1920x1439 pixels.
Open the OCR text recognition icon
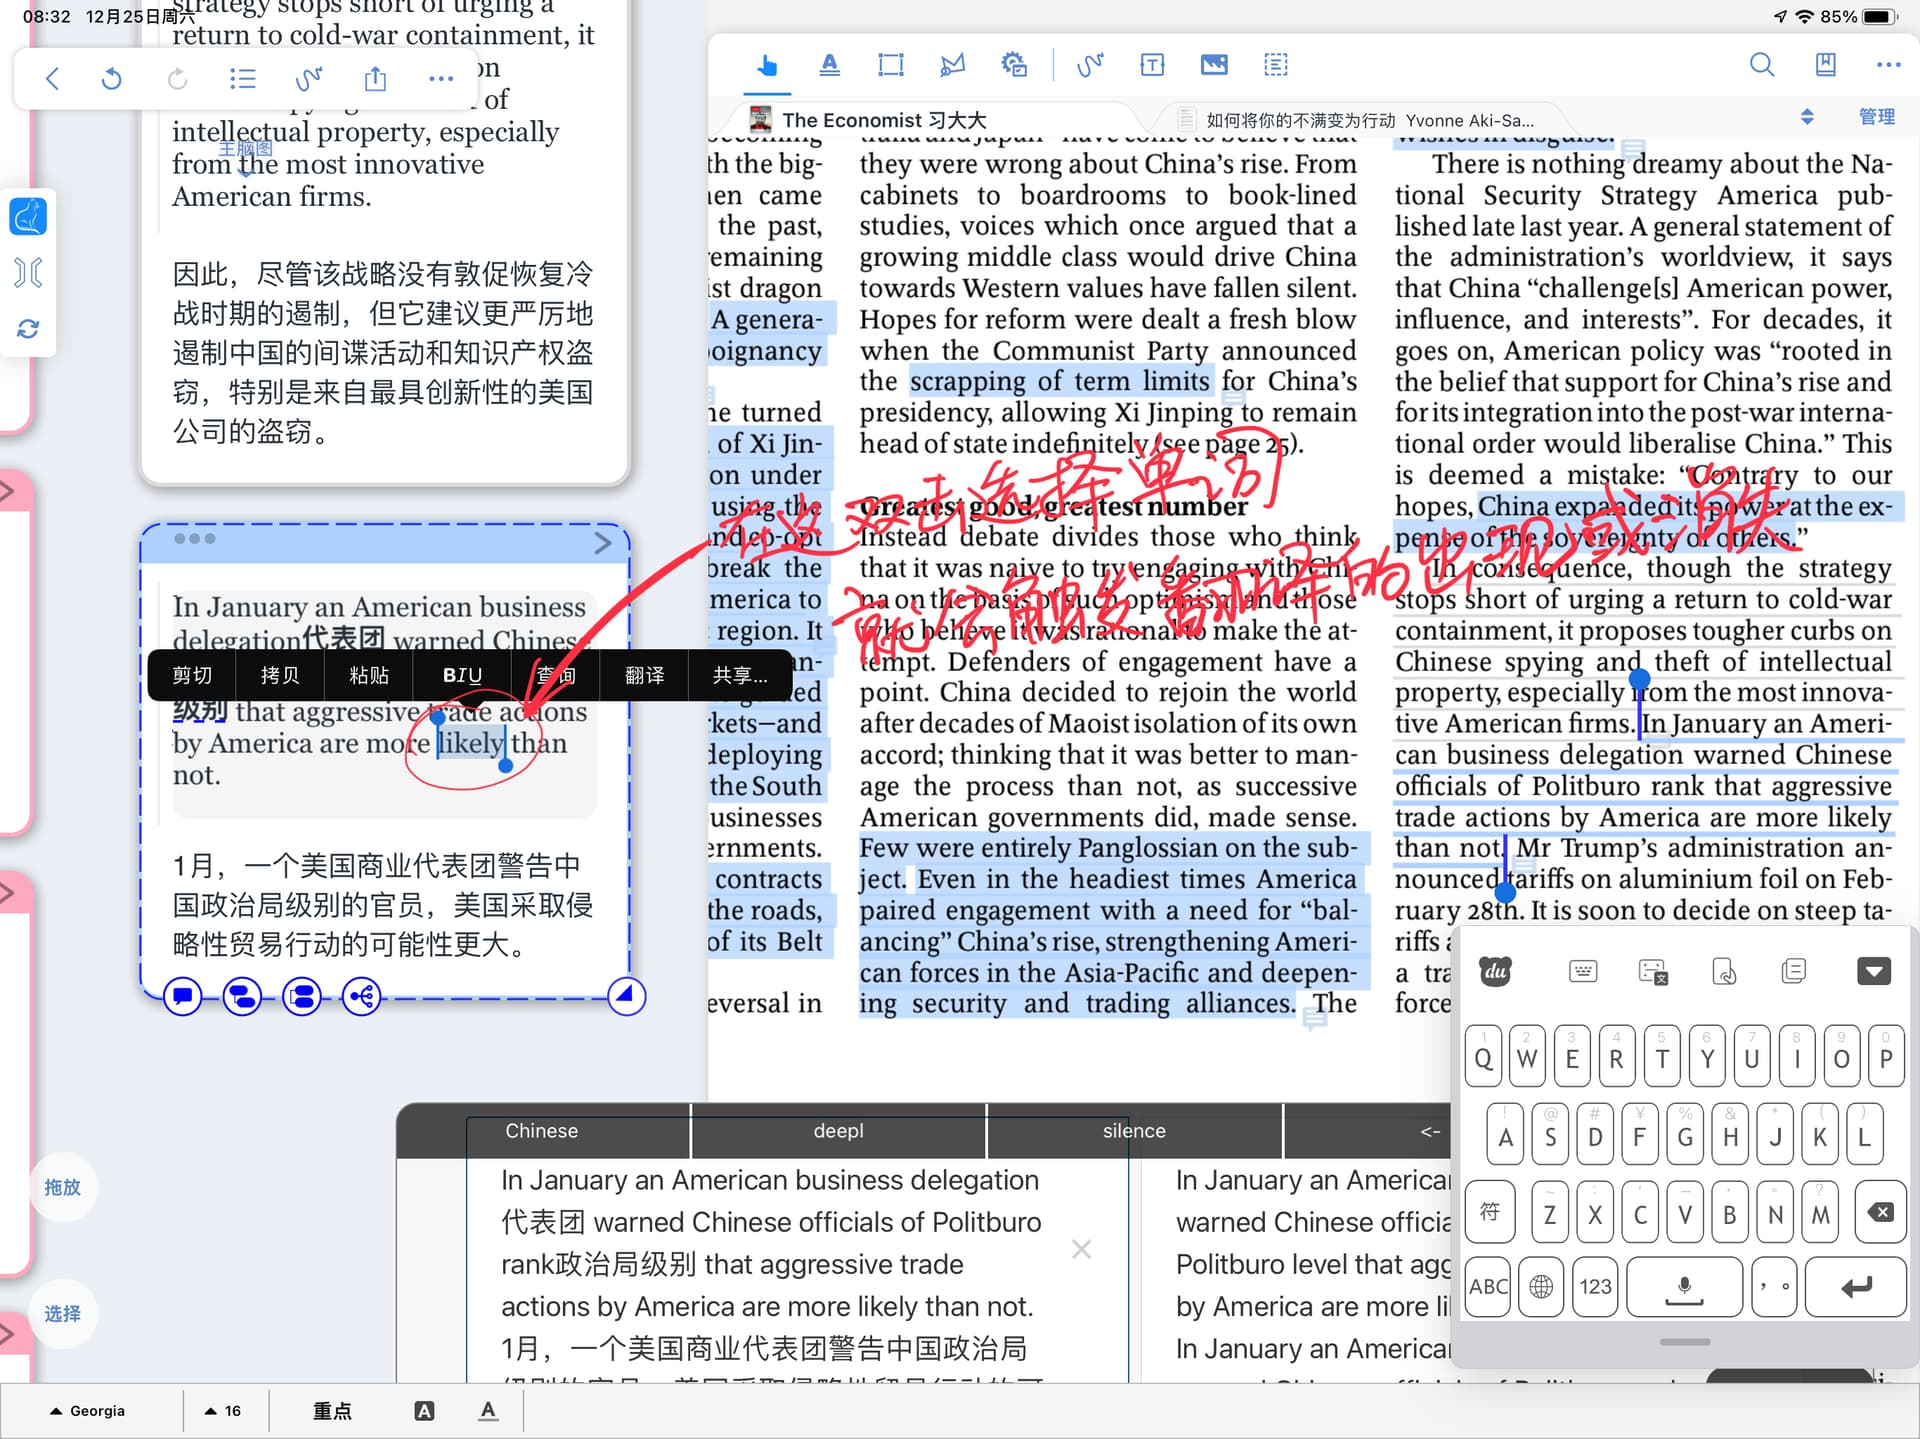pos(1276,66)
